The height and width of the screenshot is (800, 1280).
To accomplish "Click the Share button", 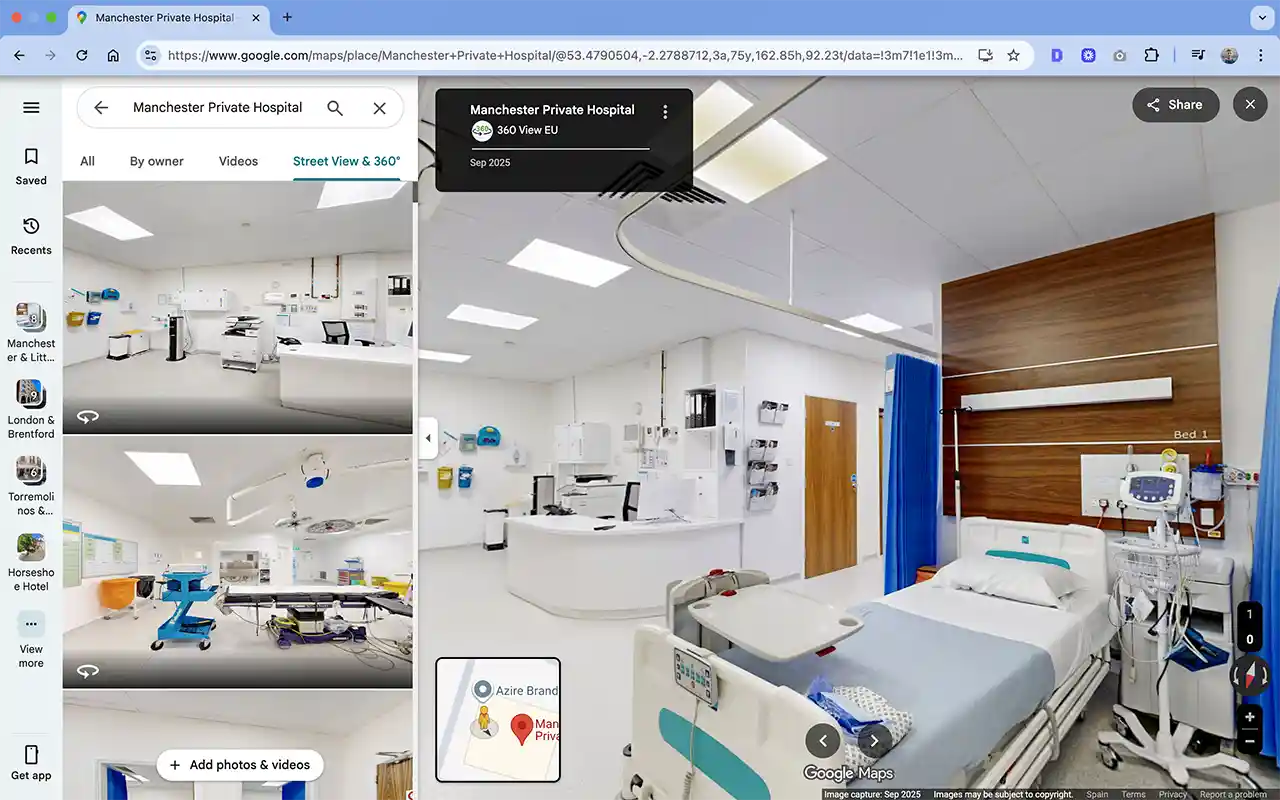I will [x=1175, y=105].
